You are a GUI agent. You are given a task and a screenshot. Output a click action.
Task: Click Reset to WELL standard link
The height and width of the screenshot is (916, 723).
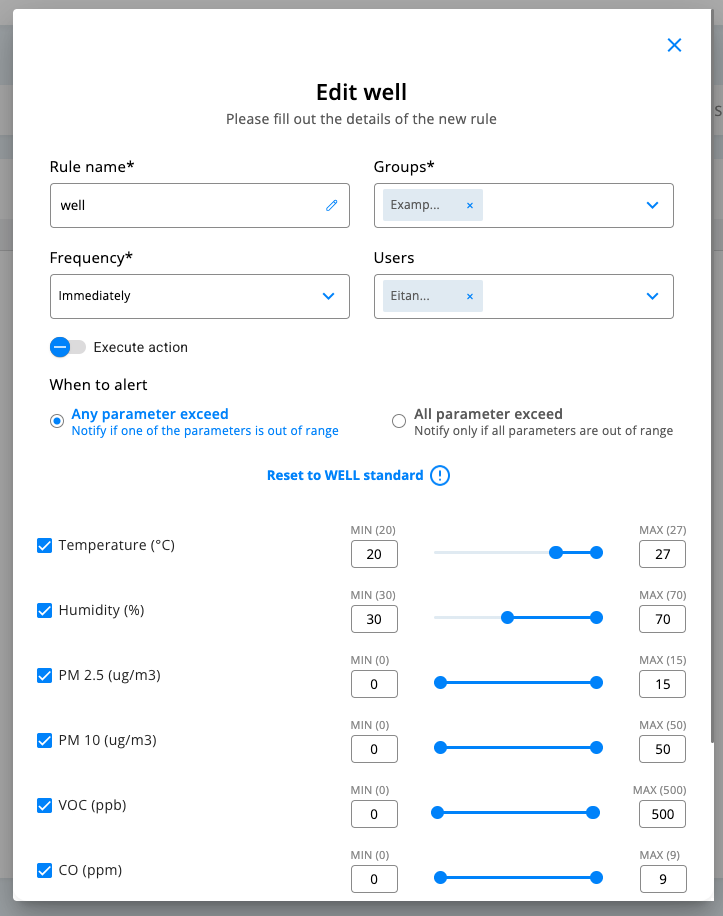coord(345,475)
